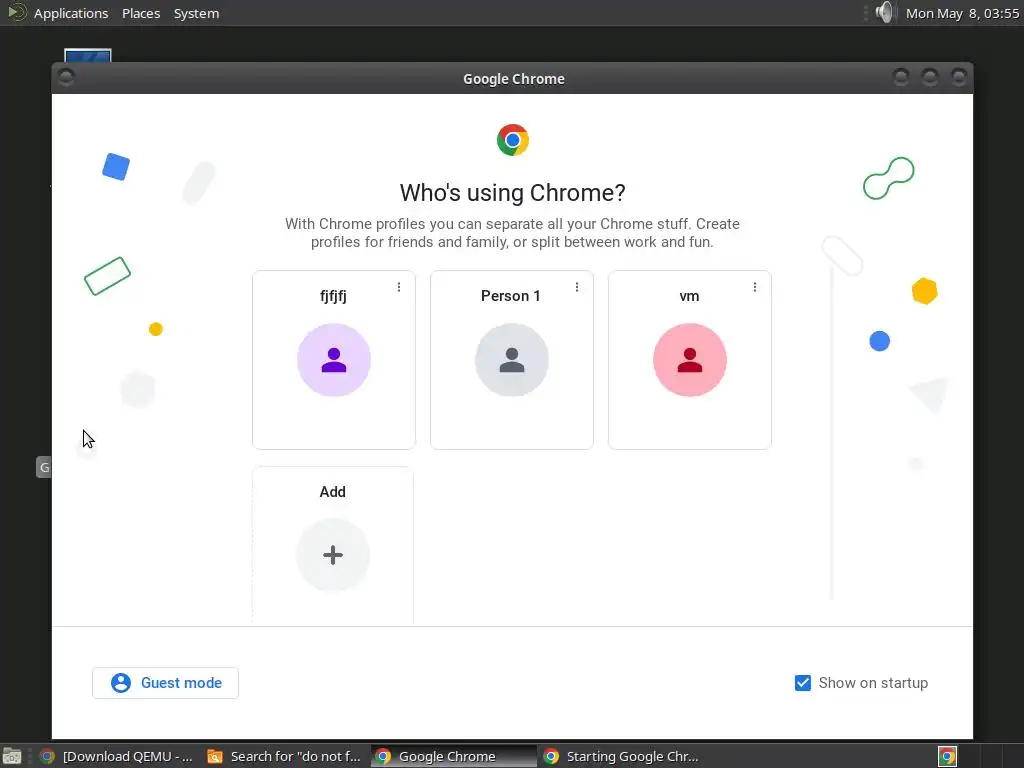1024x768 pixels.
Task: Click the volume speaker icon in panel
Action: pos(884,12)
